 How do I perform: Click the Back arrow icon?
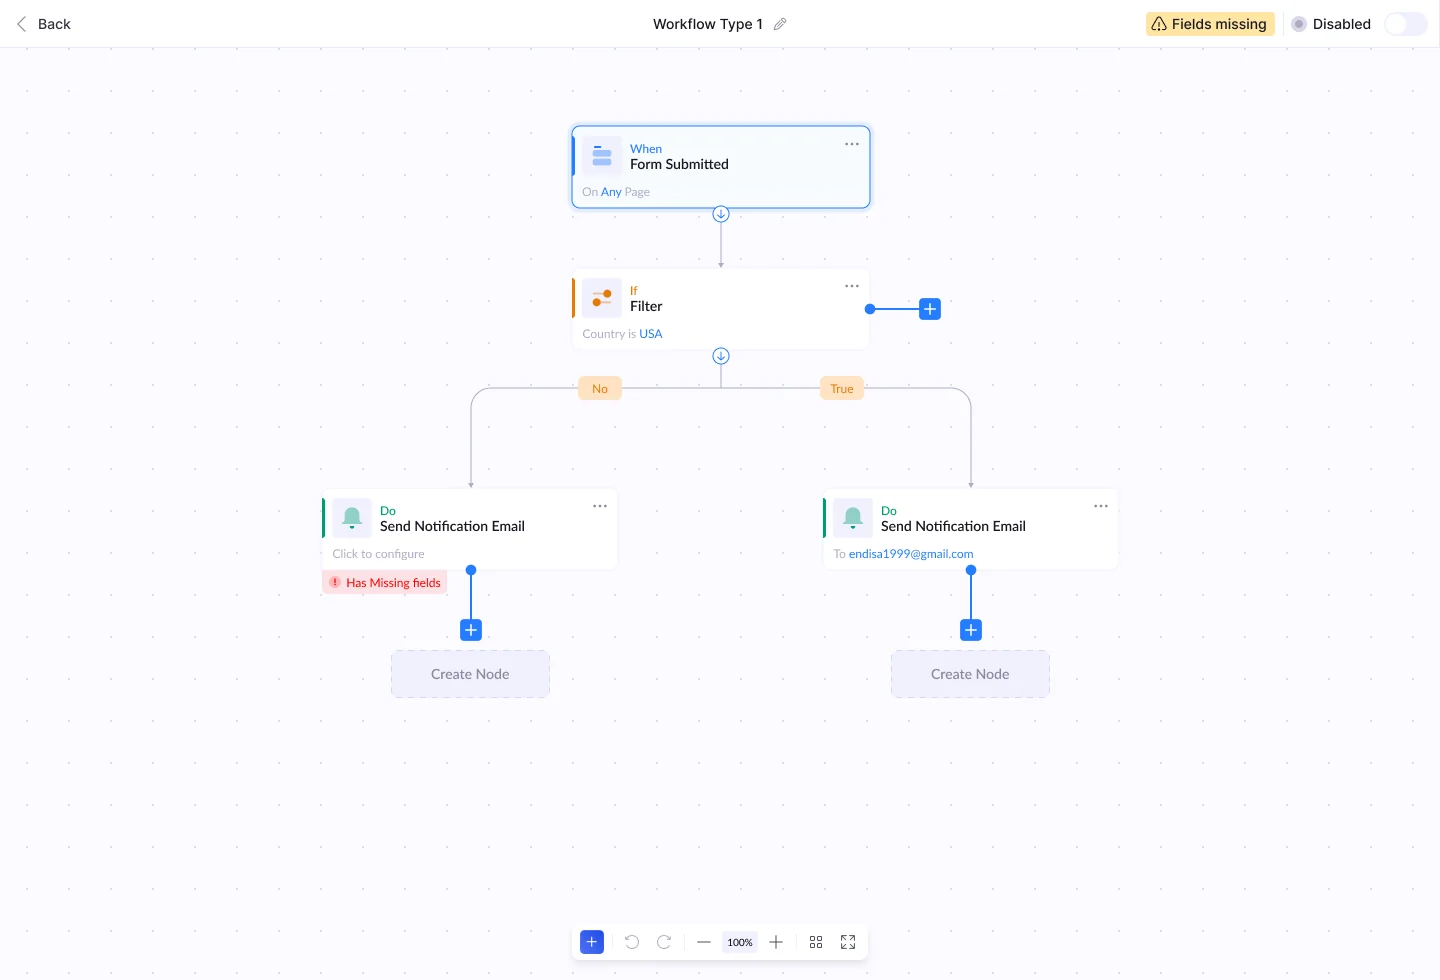point(22,24)
